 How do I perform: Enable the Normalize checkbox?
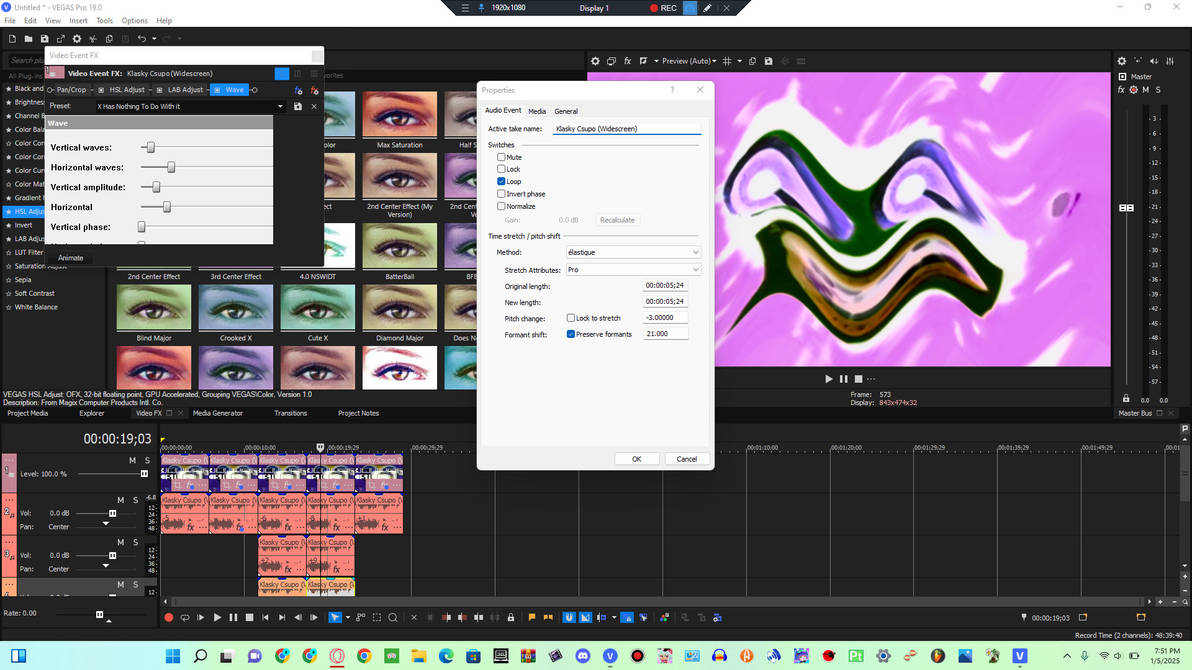pyautogui.click(x=501, y=205)
